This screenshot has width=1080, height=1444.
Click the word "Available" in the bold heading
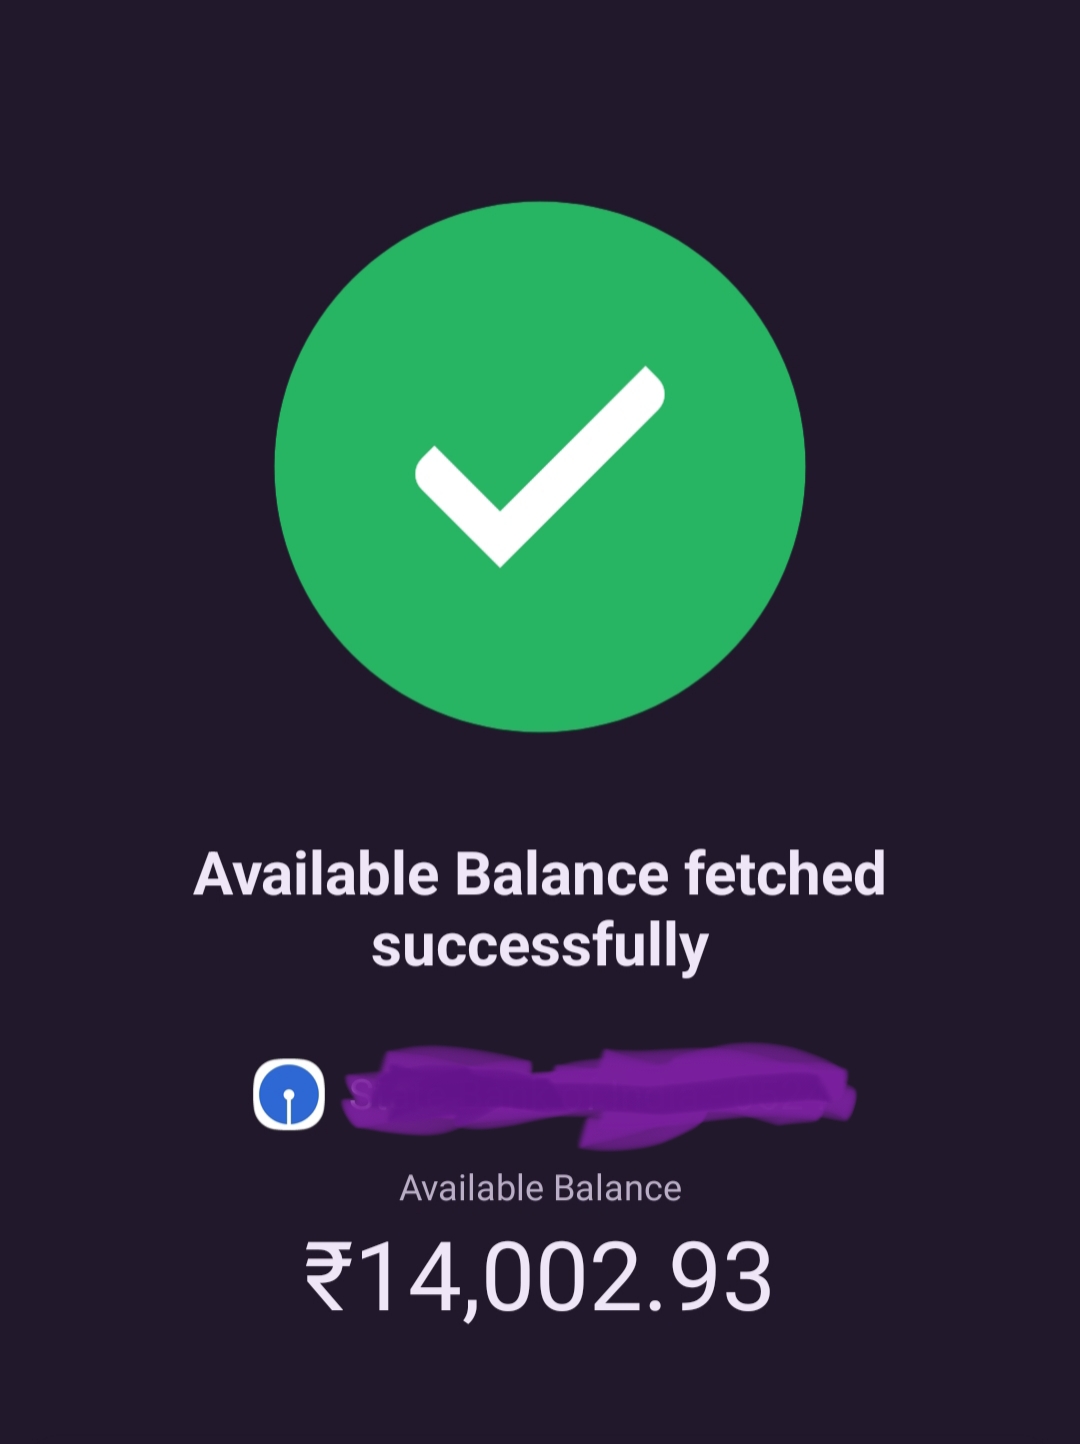point(316,874)
